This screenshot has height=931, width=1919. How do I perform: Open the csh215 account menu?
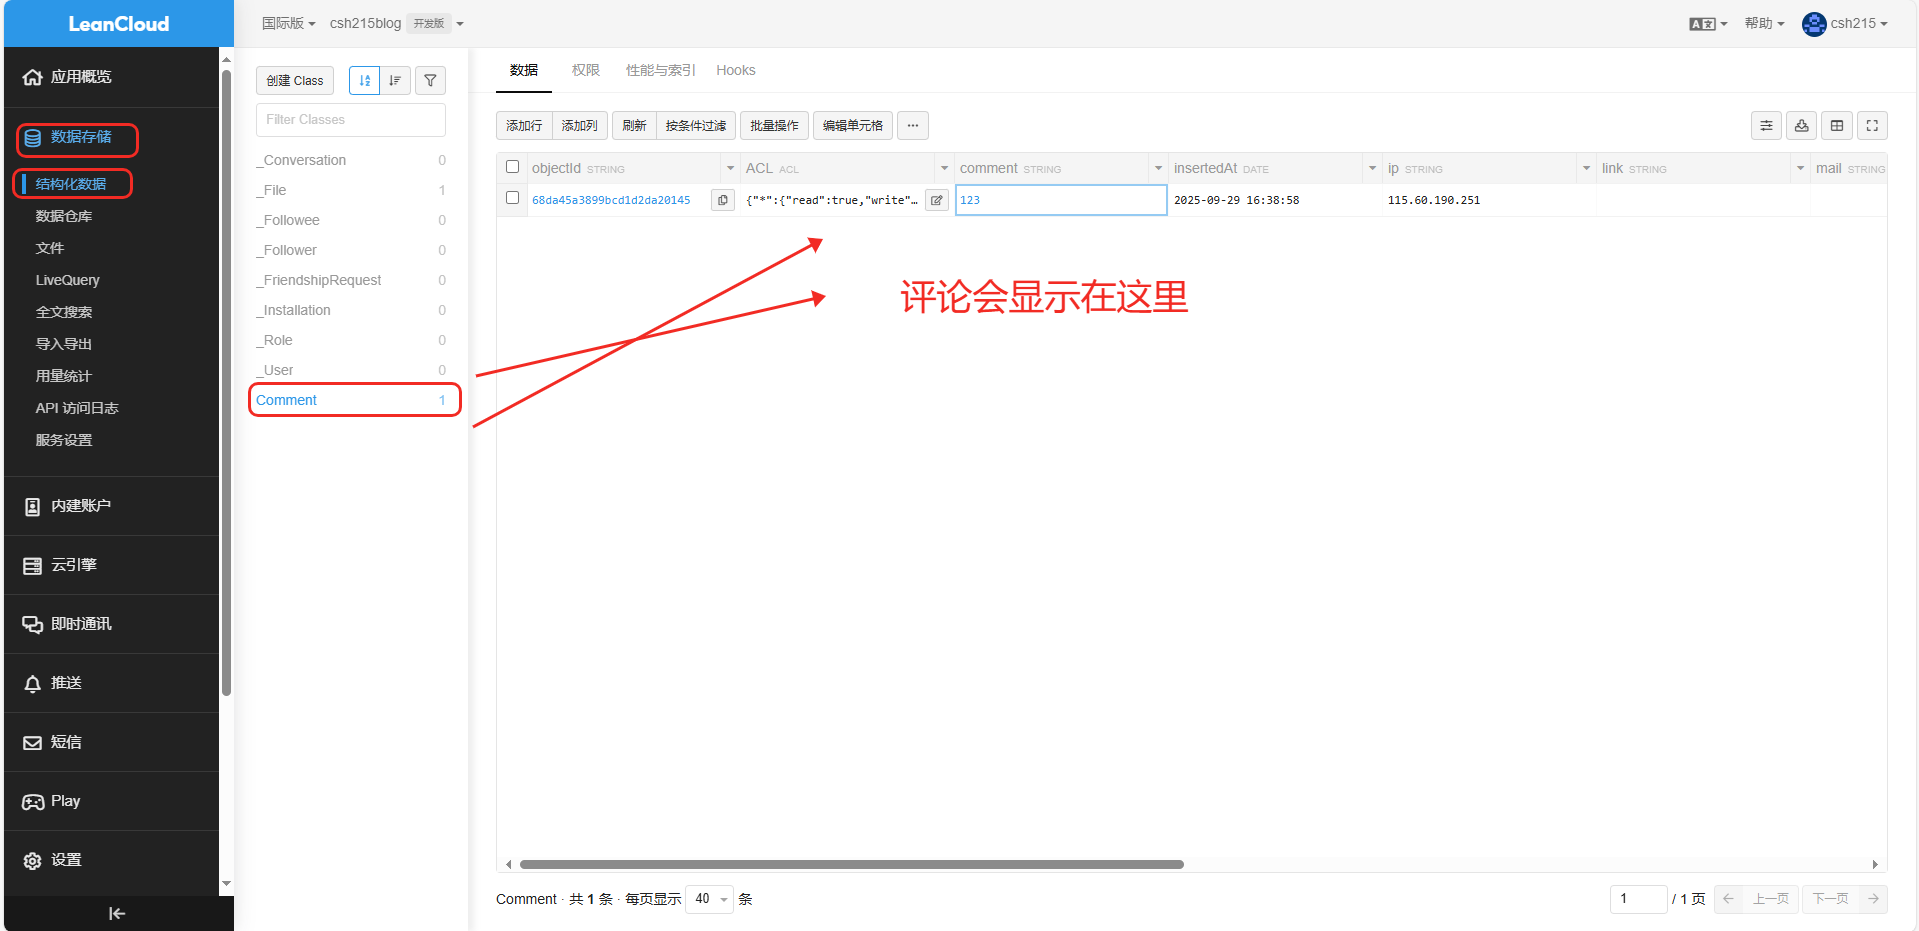point(1845,23)
